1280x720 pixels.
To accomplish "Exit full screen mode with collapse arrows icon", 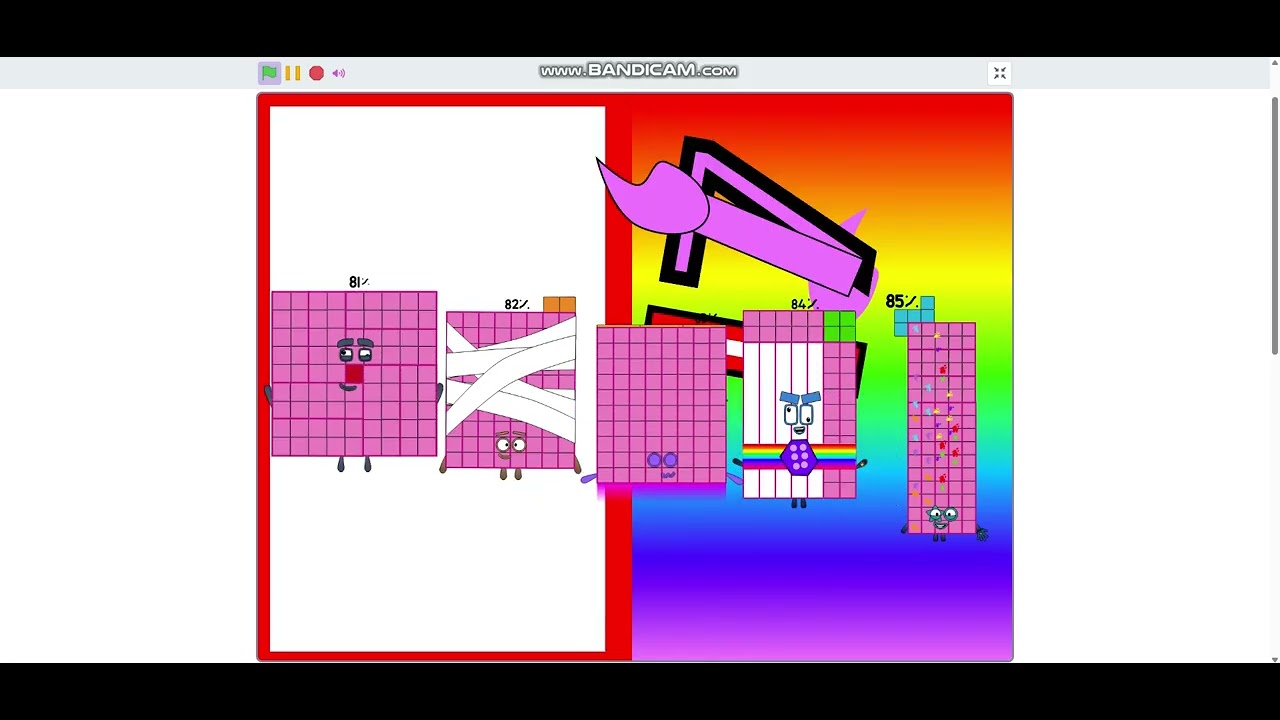I will pyautogui.click(x=999, y=73).
